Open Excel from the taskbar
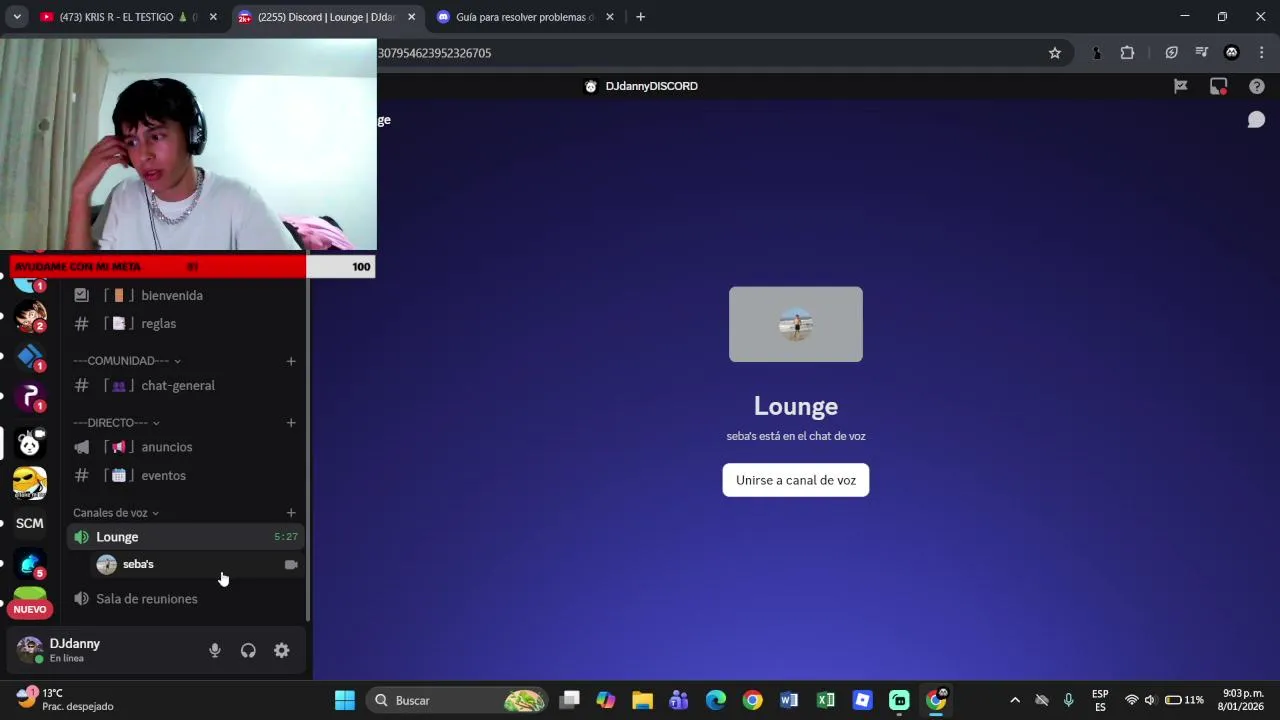The width and height of the screenshot is (1280, 720). point(826,700)
